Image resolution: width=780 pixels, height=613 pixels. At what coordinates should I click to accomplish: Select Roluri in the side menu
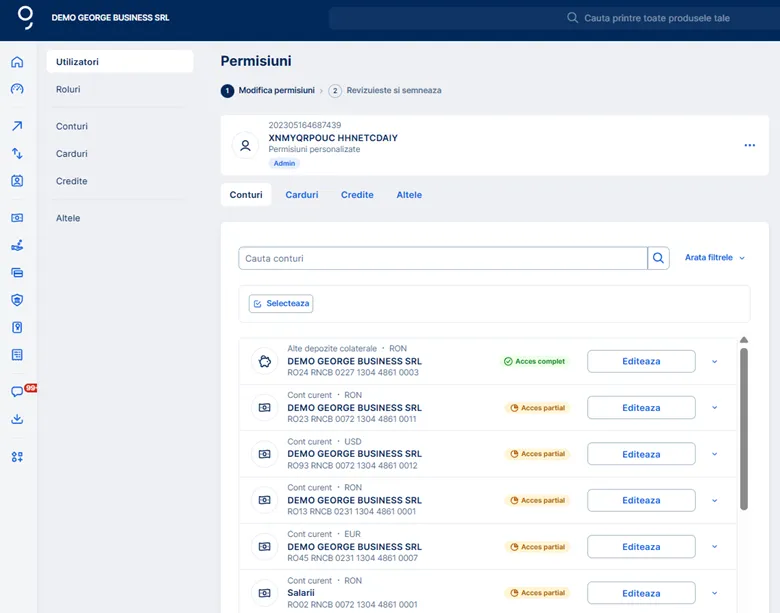coord(68,89)
